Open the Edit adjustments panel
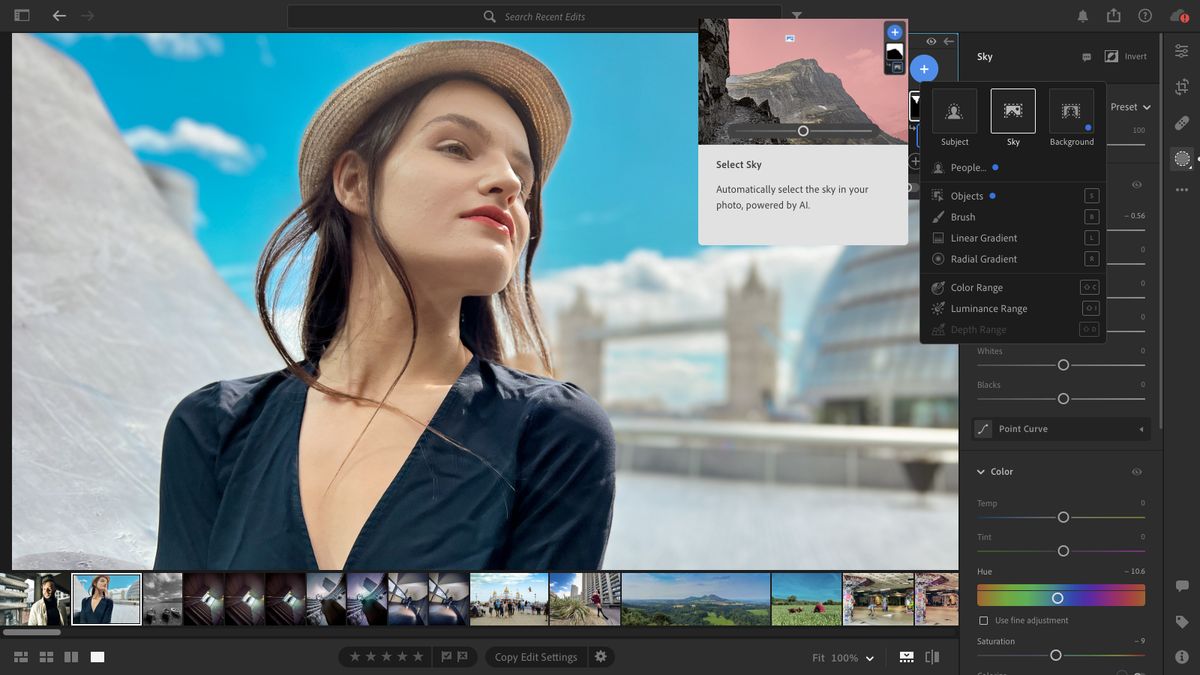The image size is (1200, 675). click(1182, 51)
